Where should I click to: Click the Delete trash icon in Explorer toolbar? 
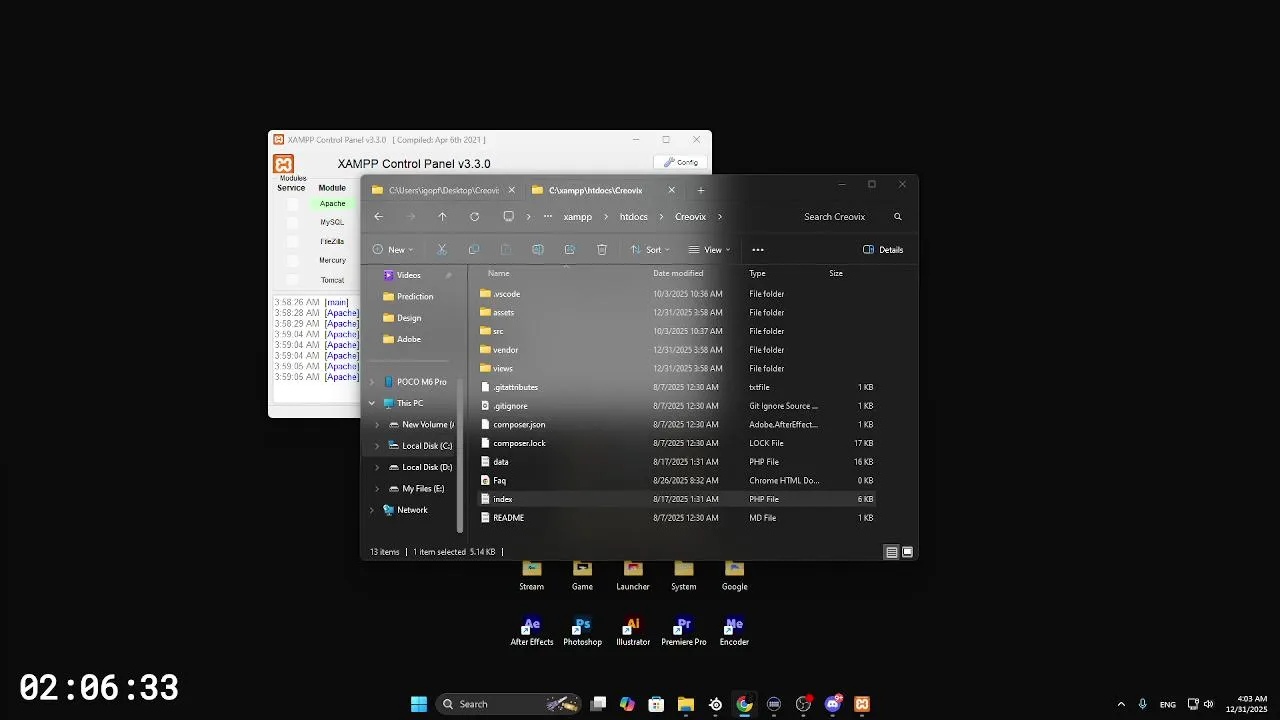pyautogui.click(x=602, y=250)
